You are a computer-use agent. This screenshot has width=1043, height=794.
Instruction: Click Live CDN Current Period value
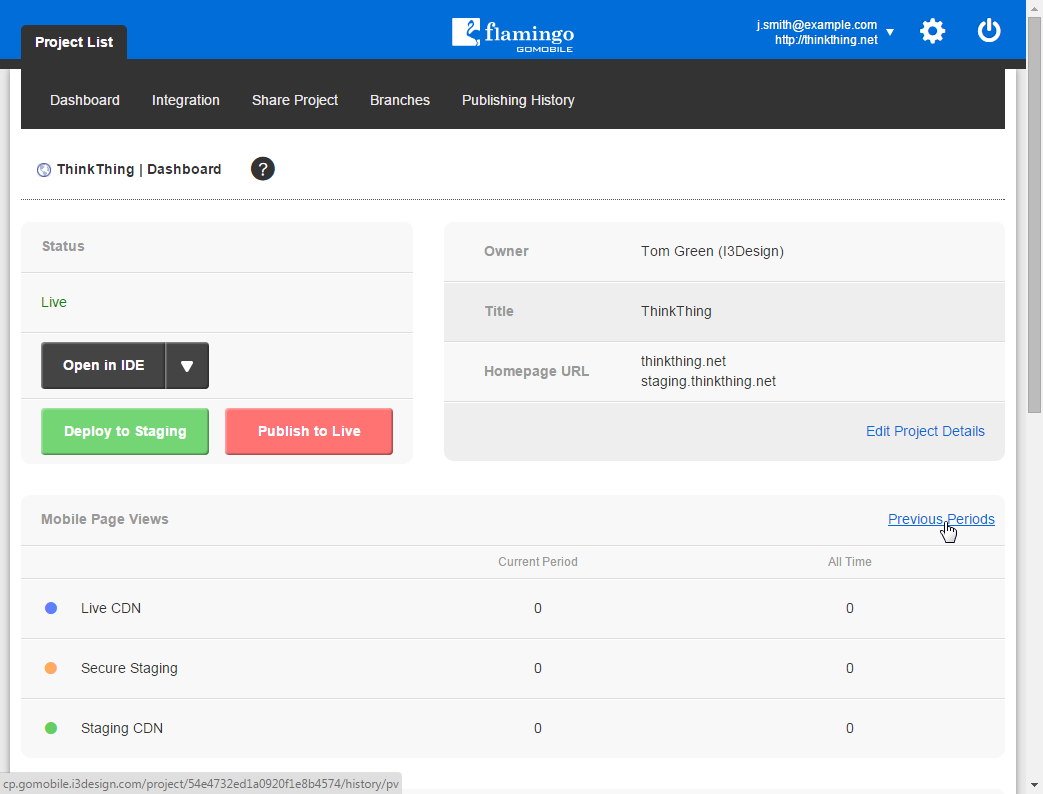(x=538, y=608)
